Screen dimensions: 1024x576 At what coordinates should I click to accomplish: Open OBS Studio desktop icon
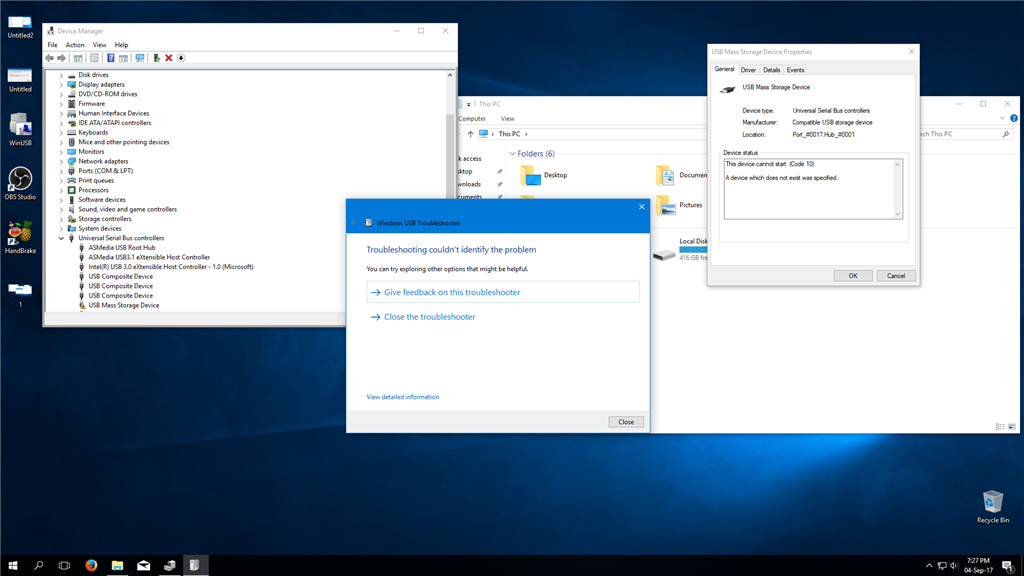click(x=20, y=184)
